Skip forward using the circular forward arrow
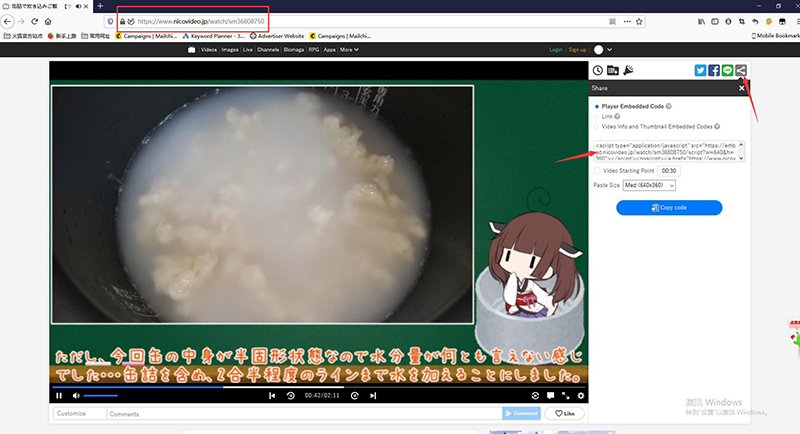 (355, 396)
